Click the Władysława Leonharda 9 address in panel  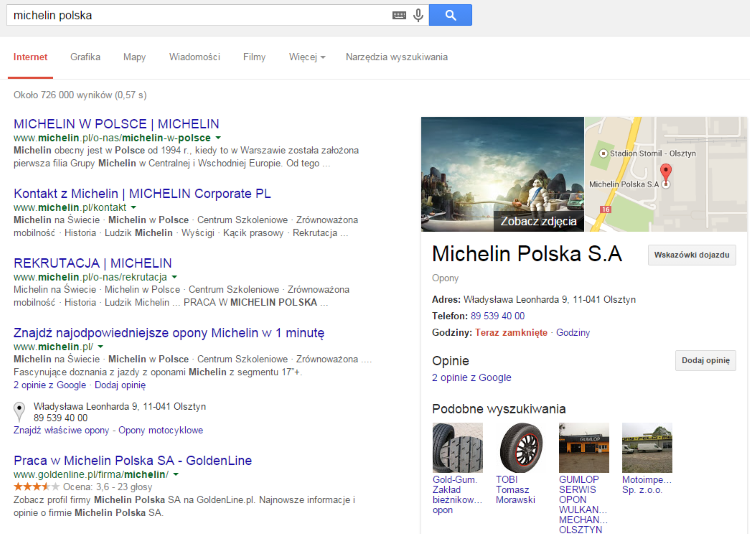(550, 300)
